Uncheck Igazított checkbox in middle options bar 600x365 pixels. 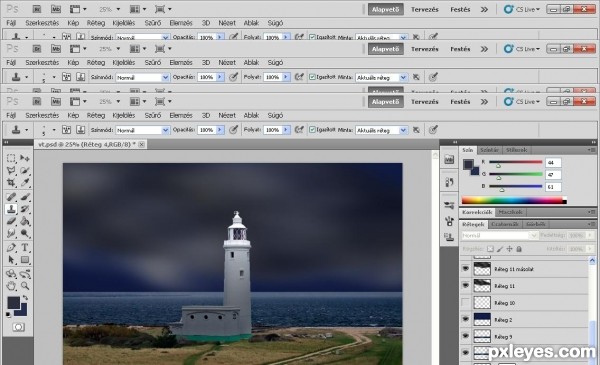[312, 77]
